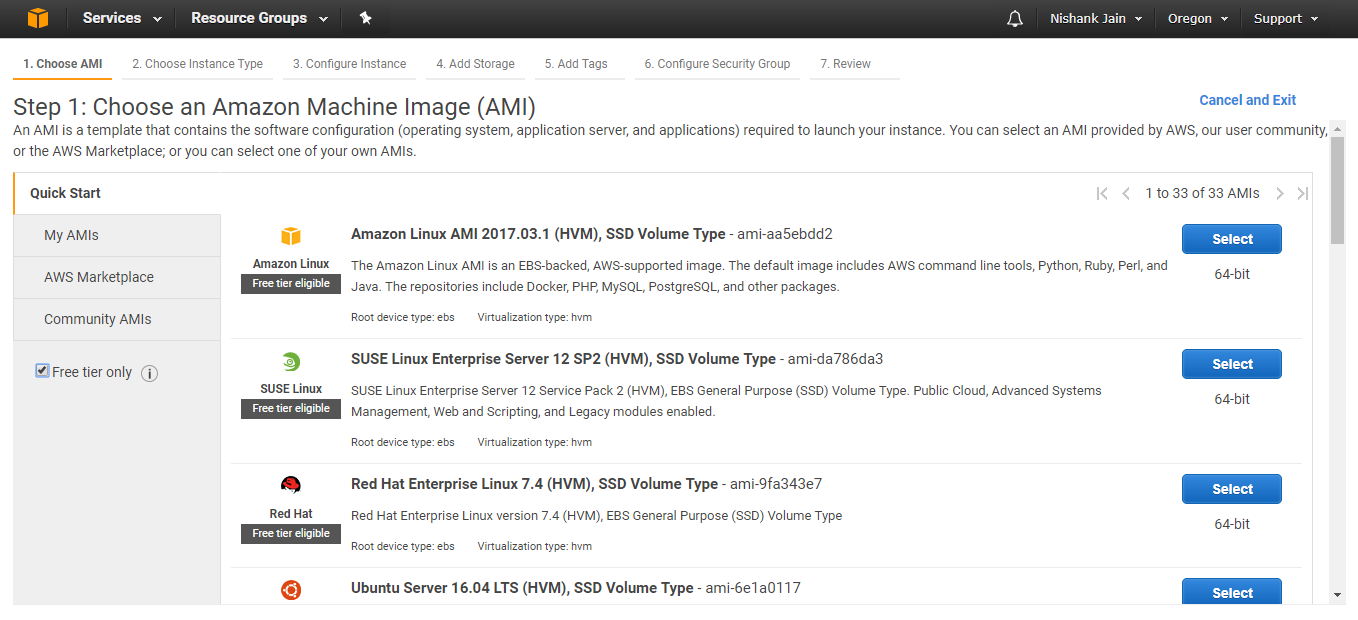The image size is (1358, 620).
Task: Click 64-bit label under SUSE Select
Action: click(1232, 399)
